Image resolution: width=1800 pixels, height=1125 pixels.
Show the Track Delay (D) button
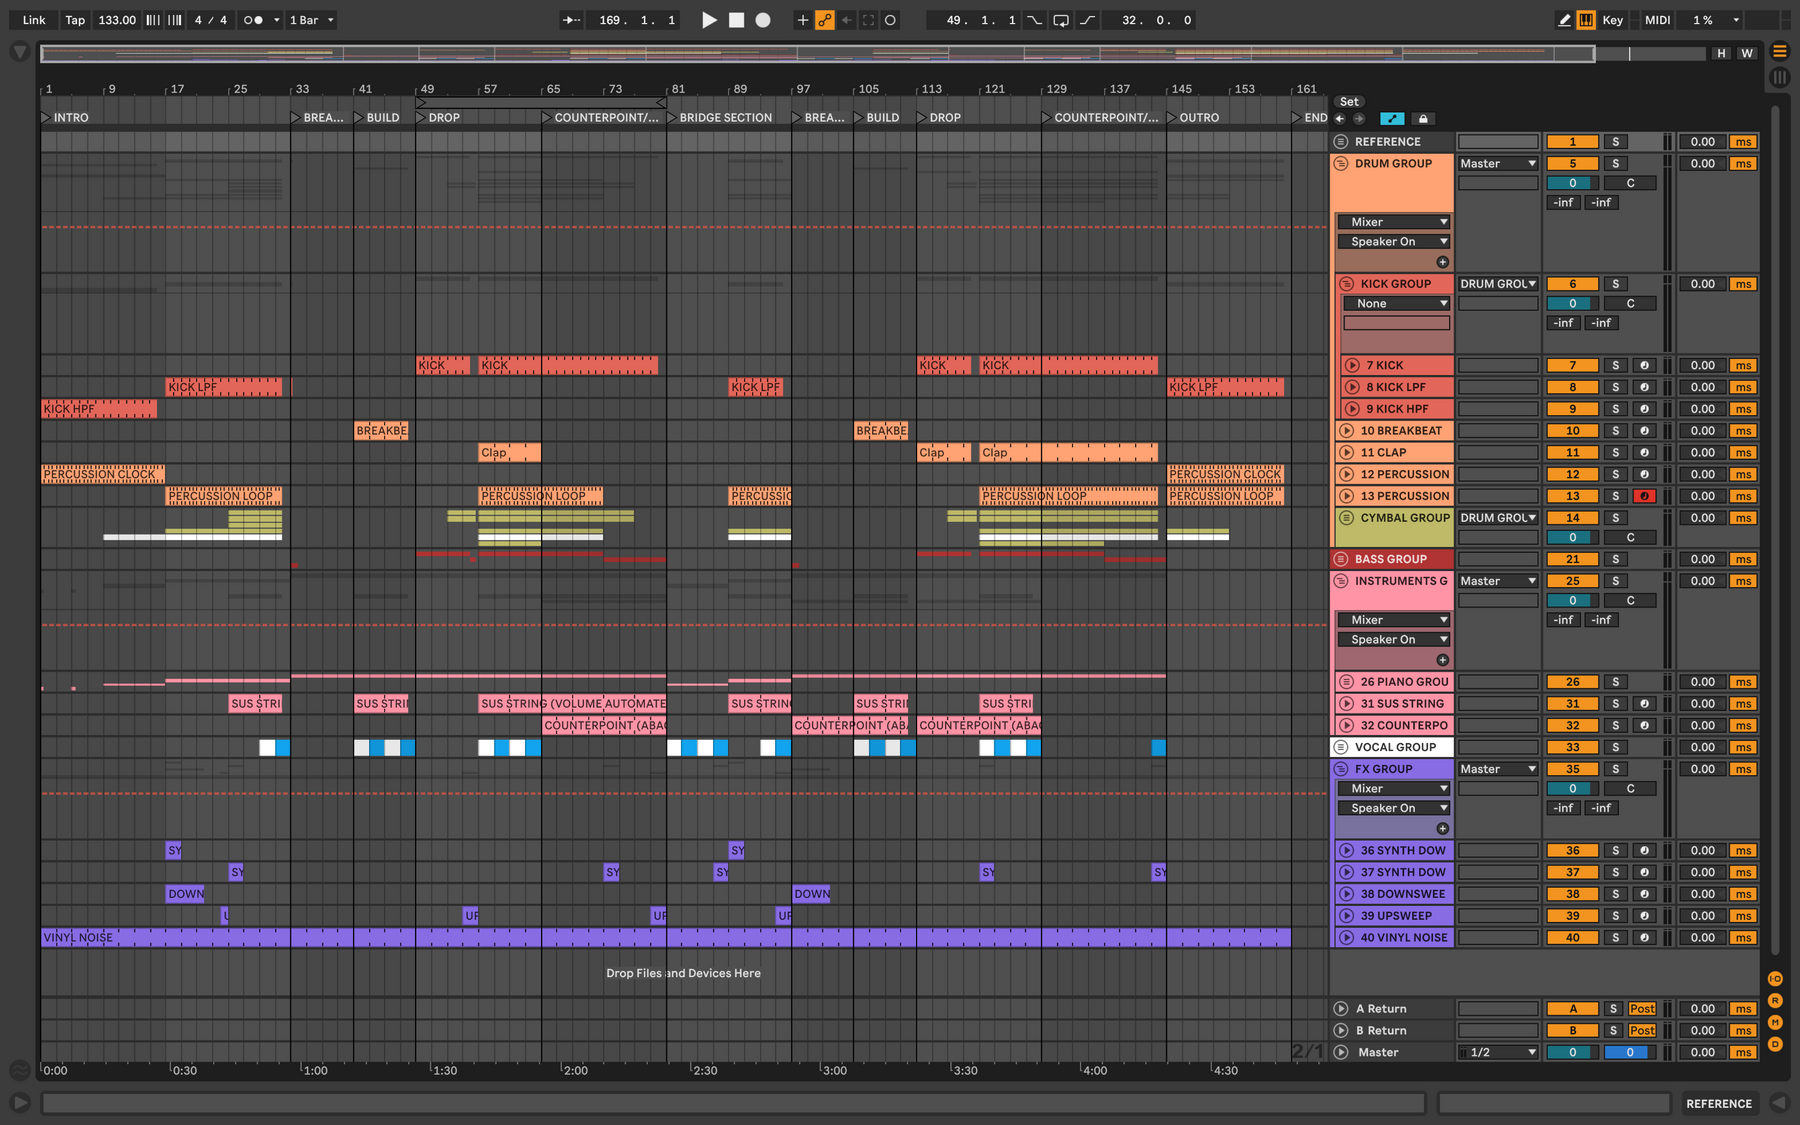click(1775, 1044)
